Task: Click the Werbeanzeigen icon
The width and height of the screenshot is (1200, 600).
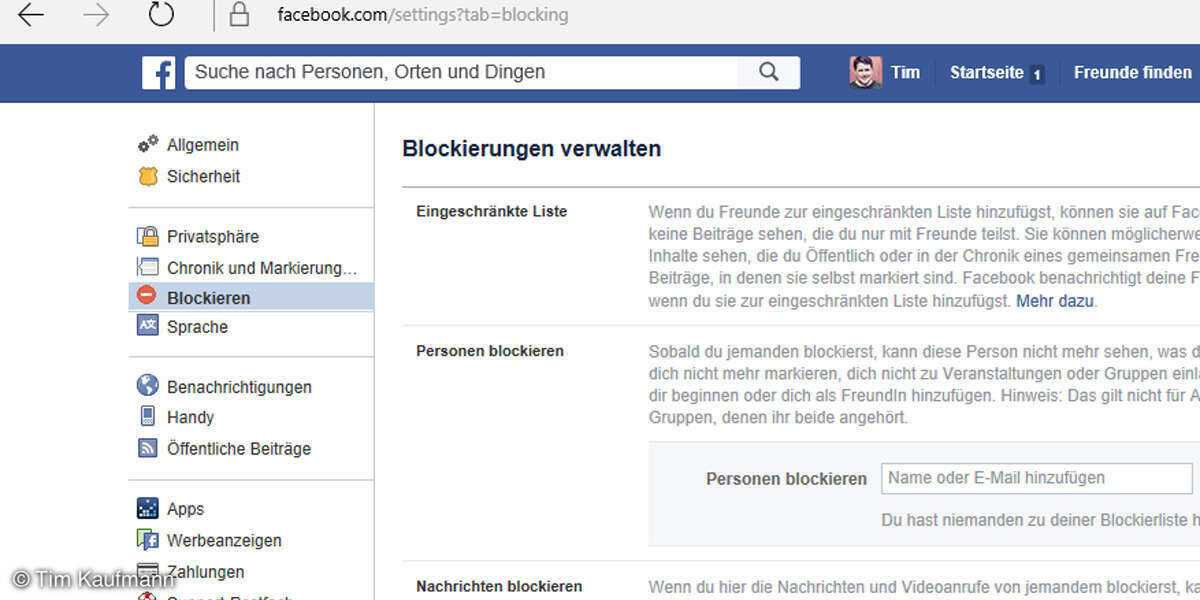Action: 148,540
